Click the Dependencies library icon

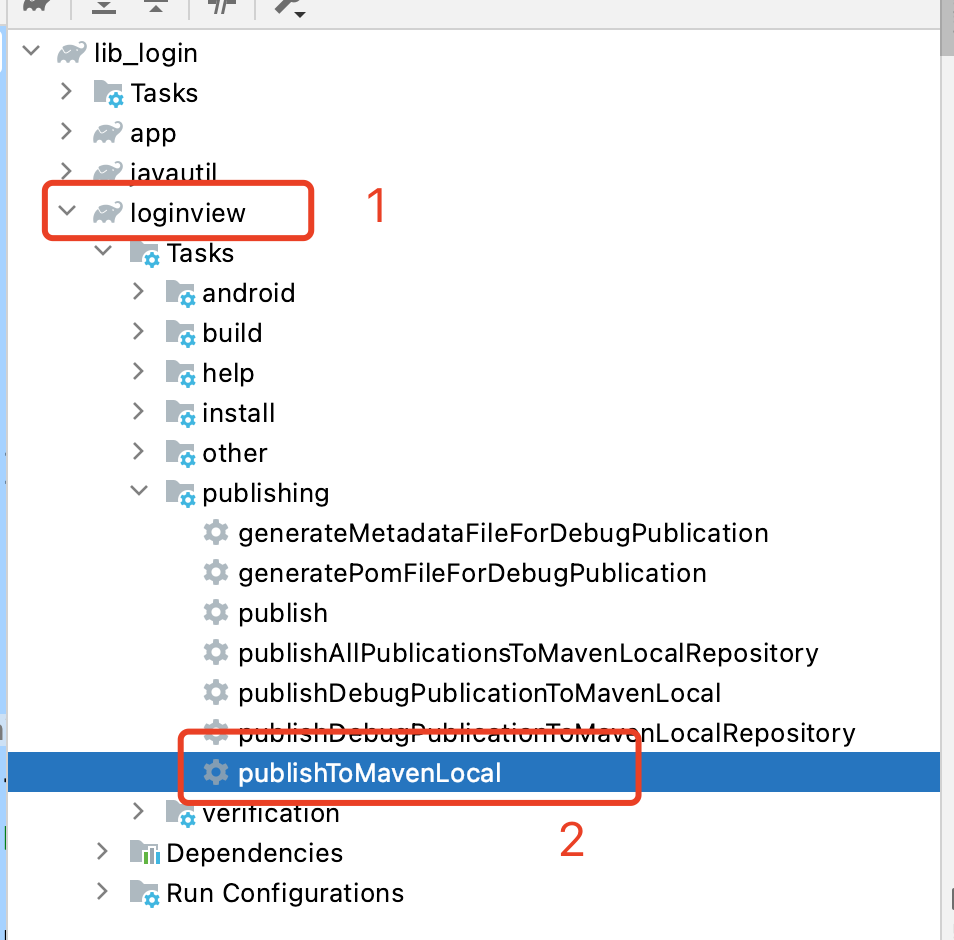tap(145, 853)
